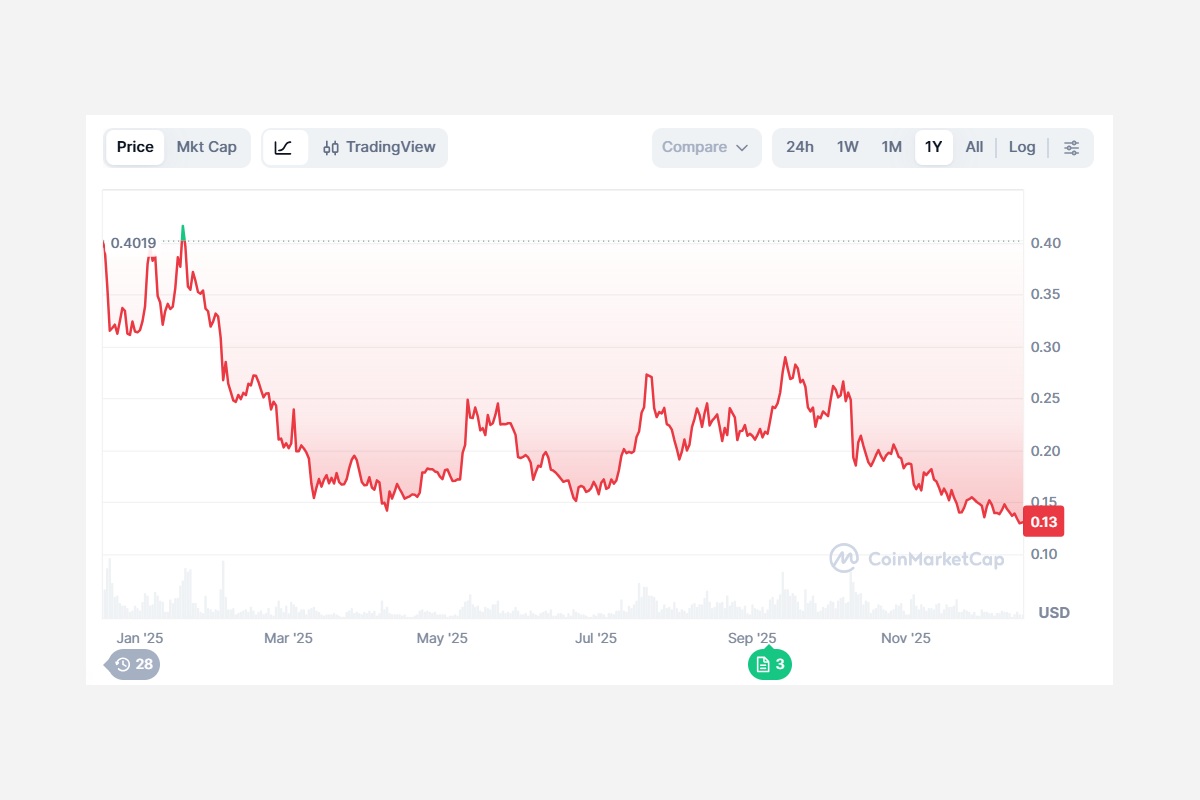This screenshot has width=1200, height=800.
Task: Switch to line chart view icon
Action: click(x=284, y=148)
